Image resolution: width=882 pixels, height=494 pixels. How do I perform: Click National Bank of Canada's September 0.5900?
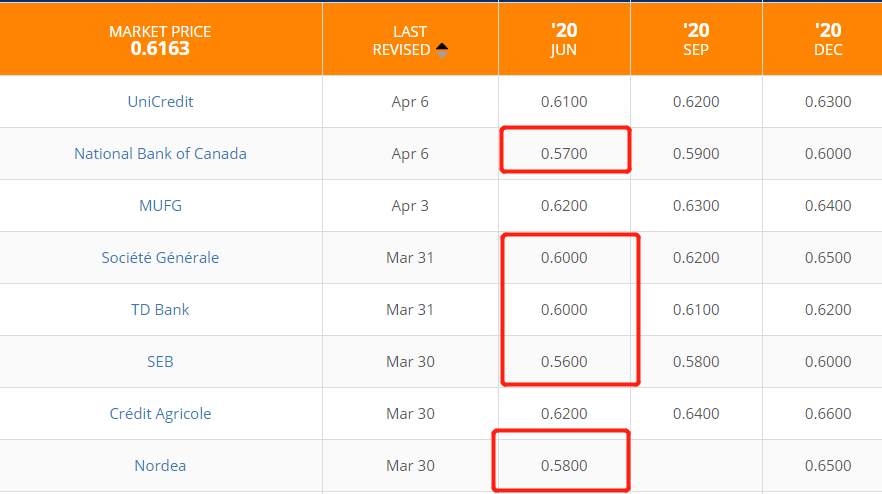696,154
